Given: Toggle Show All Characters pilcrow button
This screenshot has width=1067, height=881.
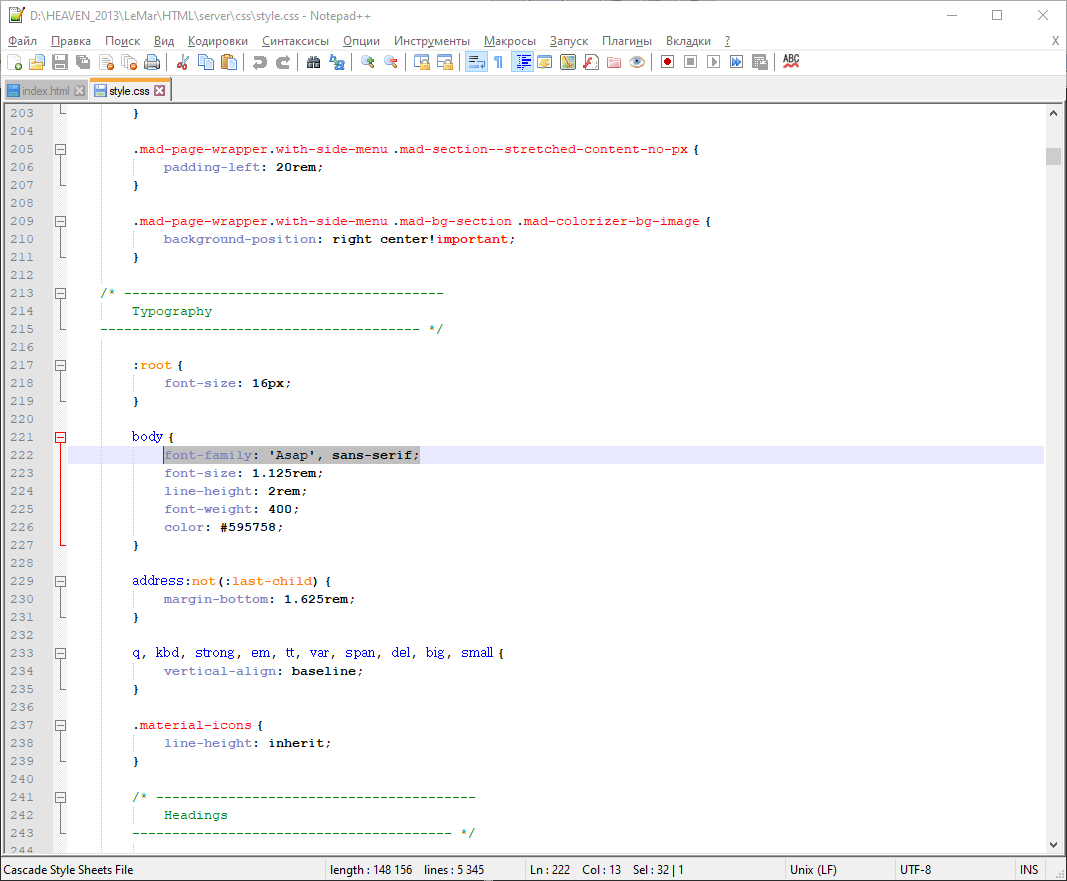Looking at the screenshot, I should pyautogui.click(x=498, y=62).
